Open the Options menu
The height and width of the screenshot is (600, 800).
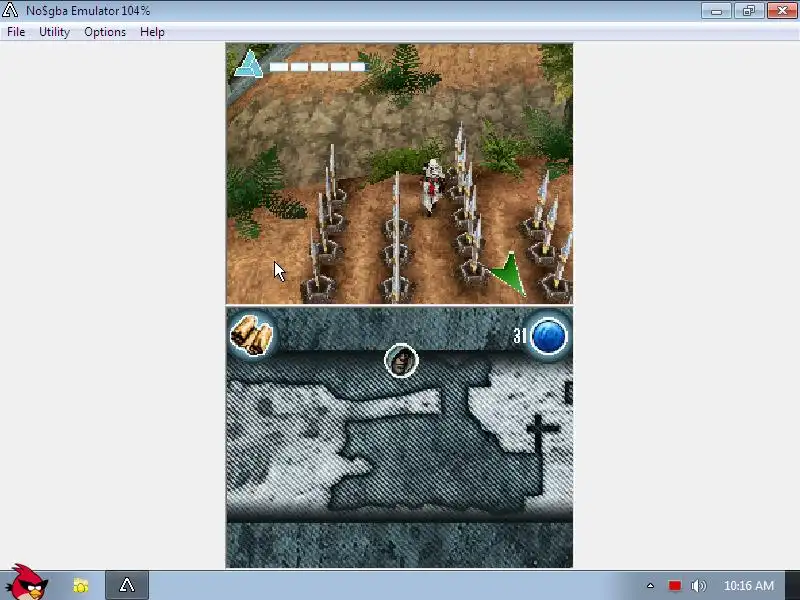click(105, 32)
